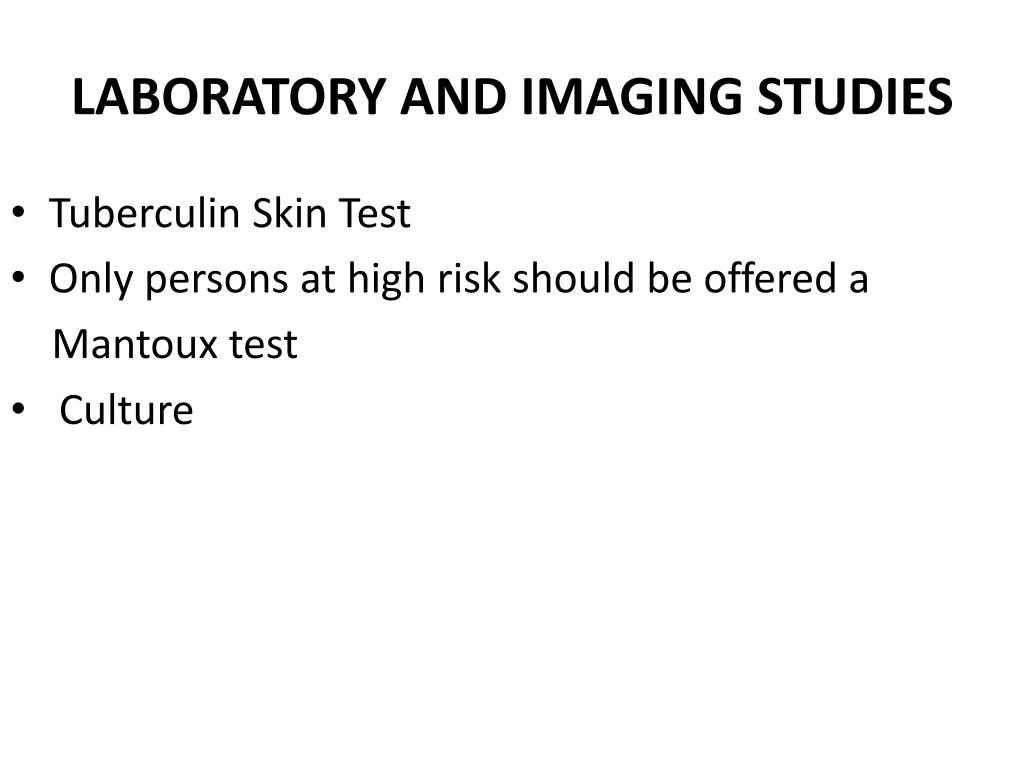Click the word Skin in first bullet
Viewport: 1024px width, 768px height.
pos(289,213)
